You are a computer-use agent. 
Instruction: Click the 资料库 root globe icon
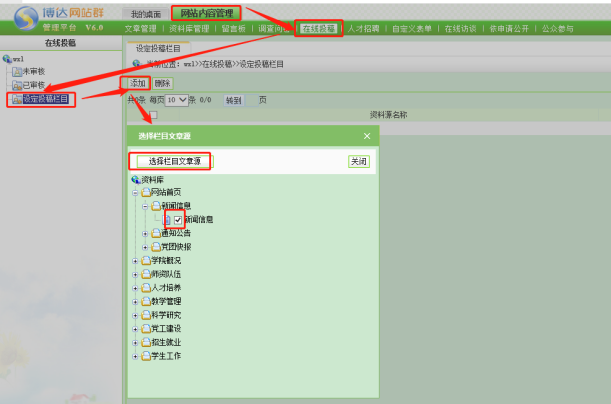[x=135, y=179]
